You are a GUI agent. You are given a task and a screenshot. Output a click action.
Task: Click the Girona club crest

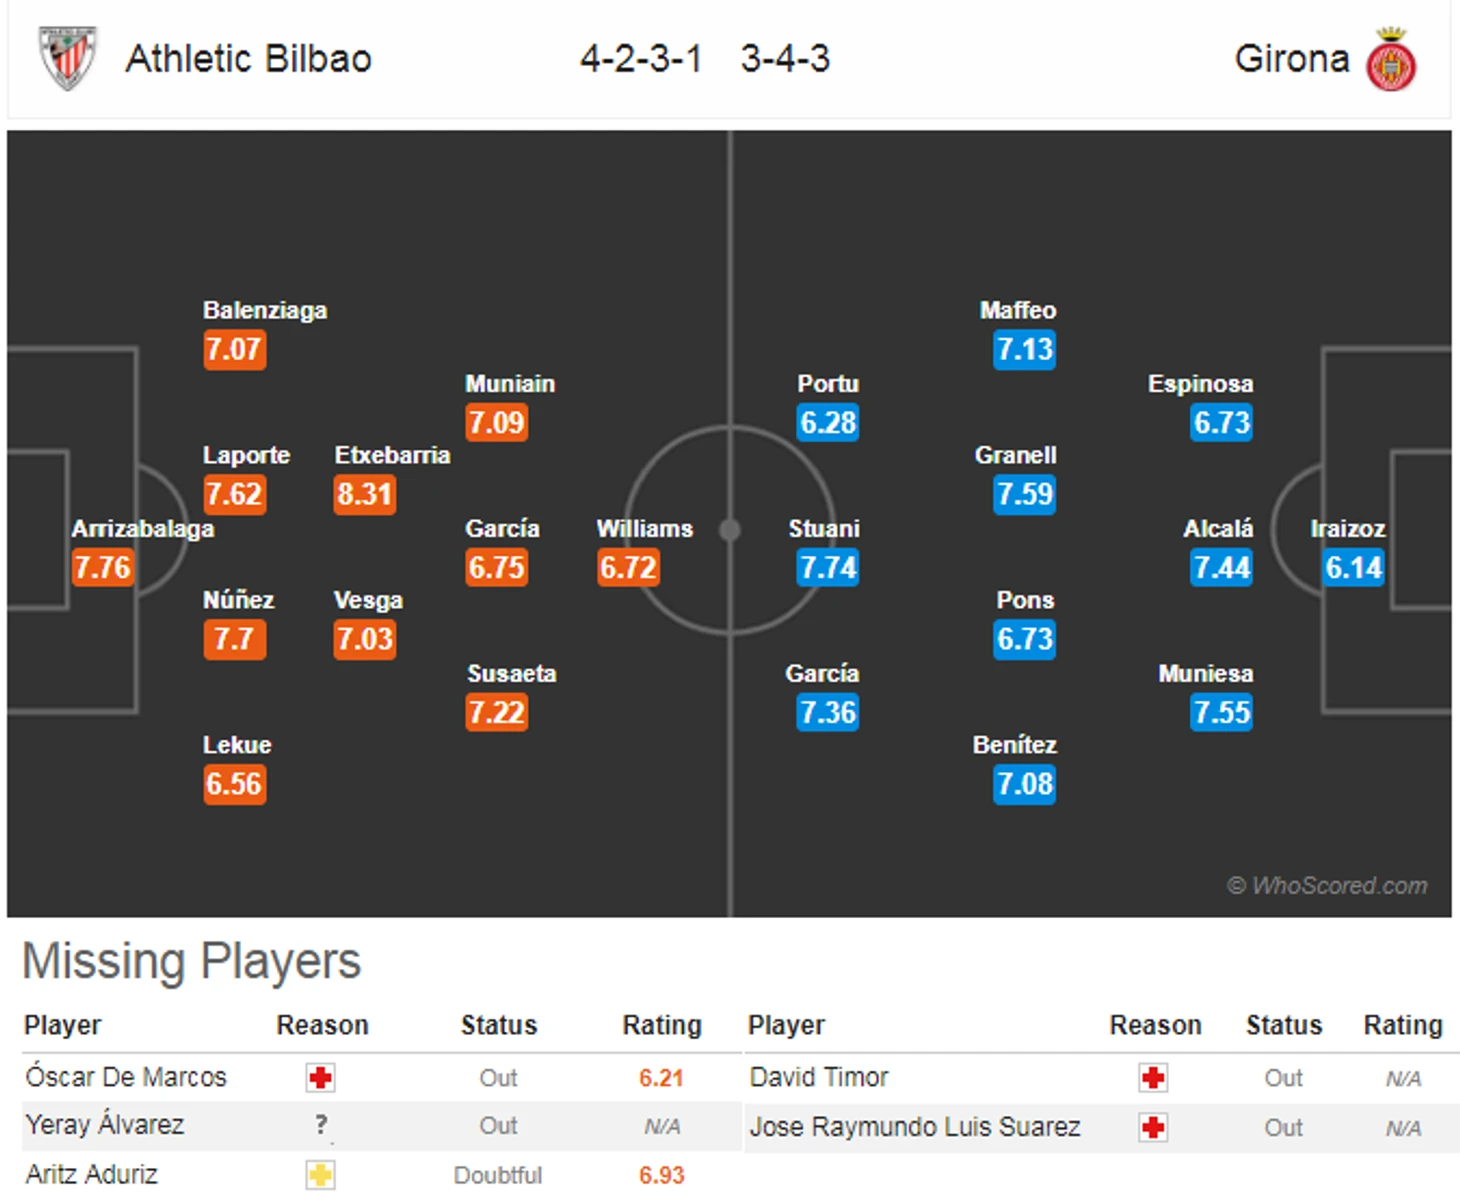(1391, 60)
